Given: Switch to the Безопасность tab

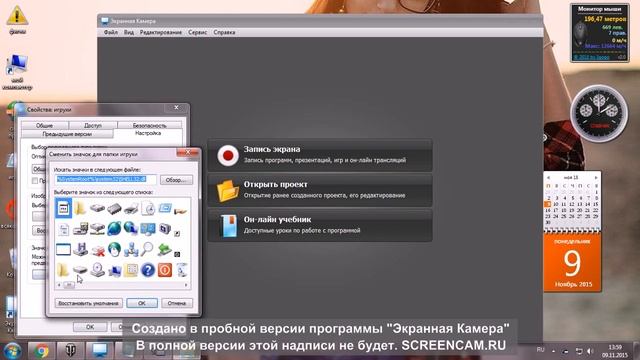Looking at the screenshot, I should [x=149, y=125].
